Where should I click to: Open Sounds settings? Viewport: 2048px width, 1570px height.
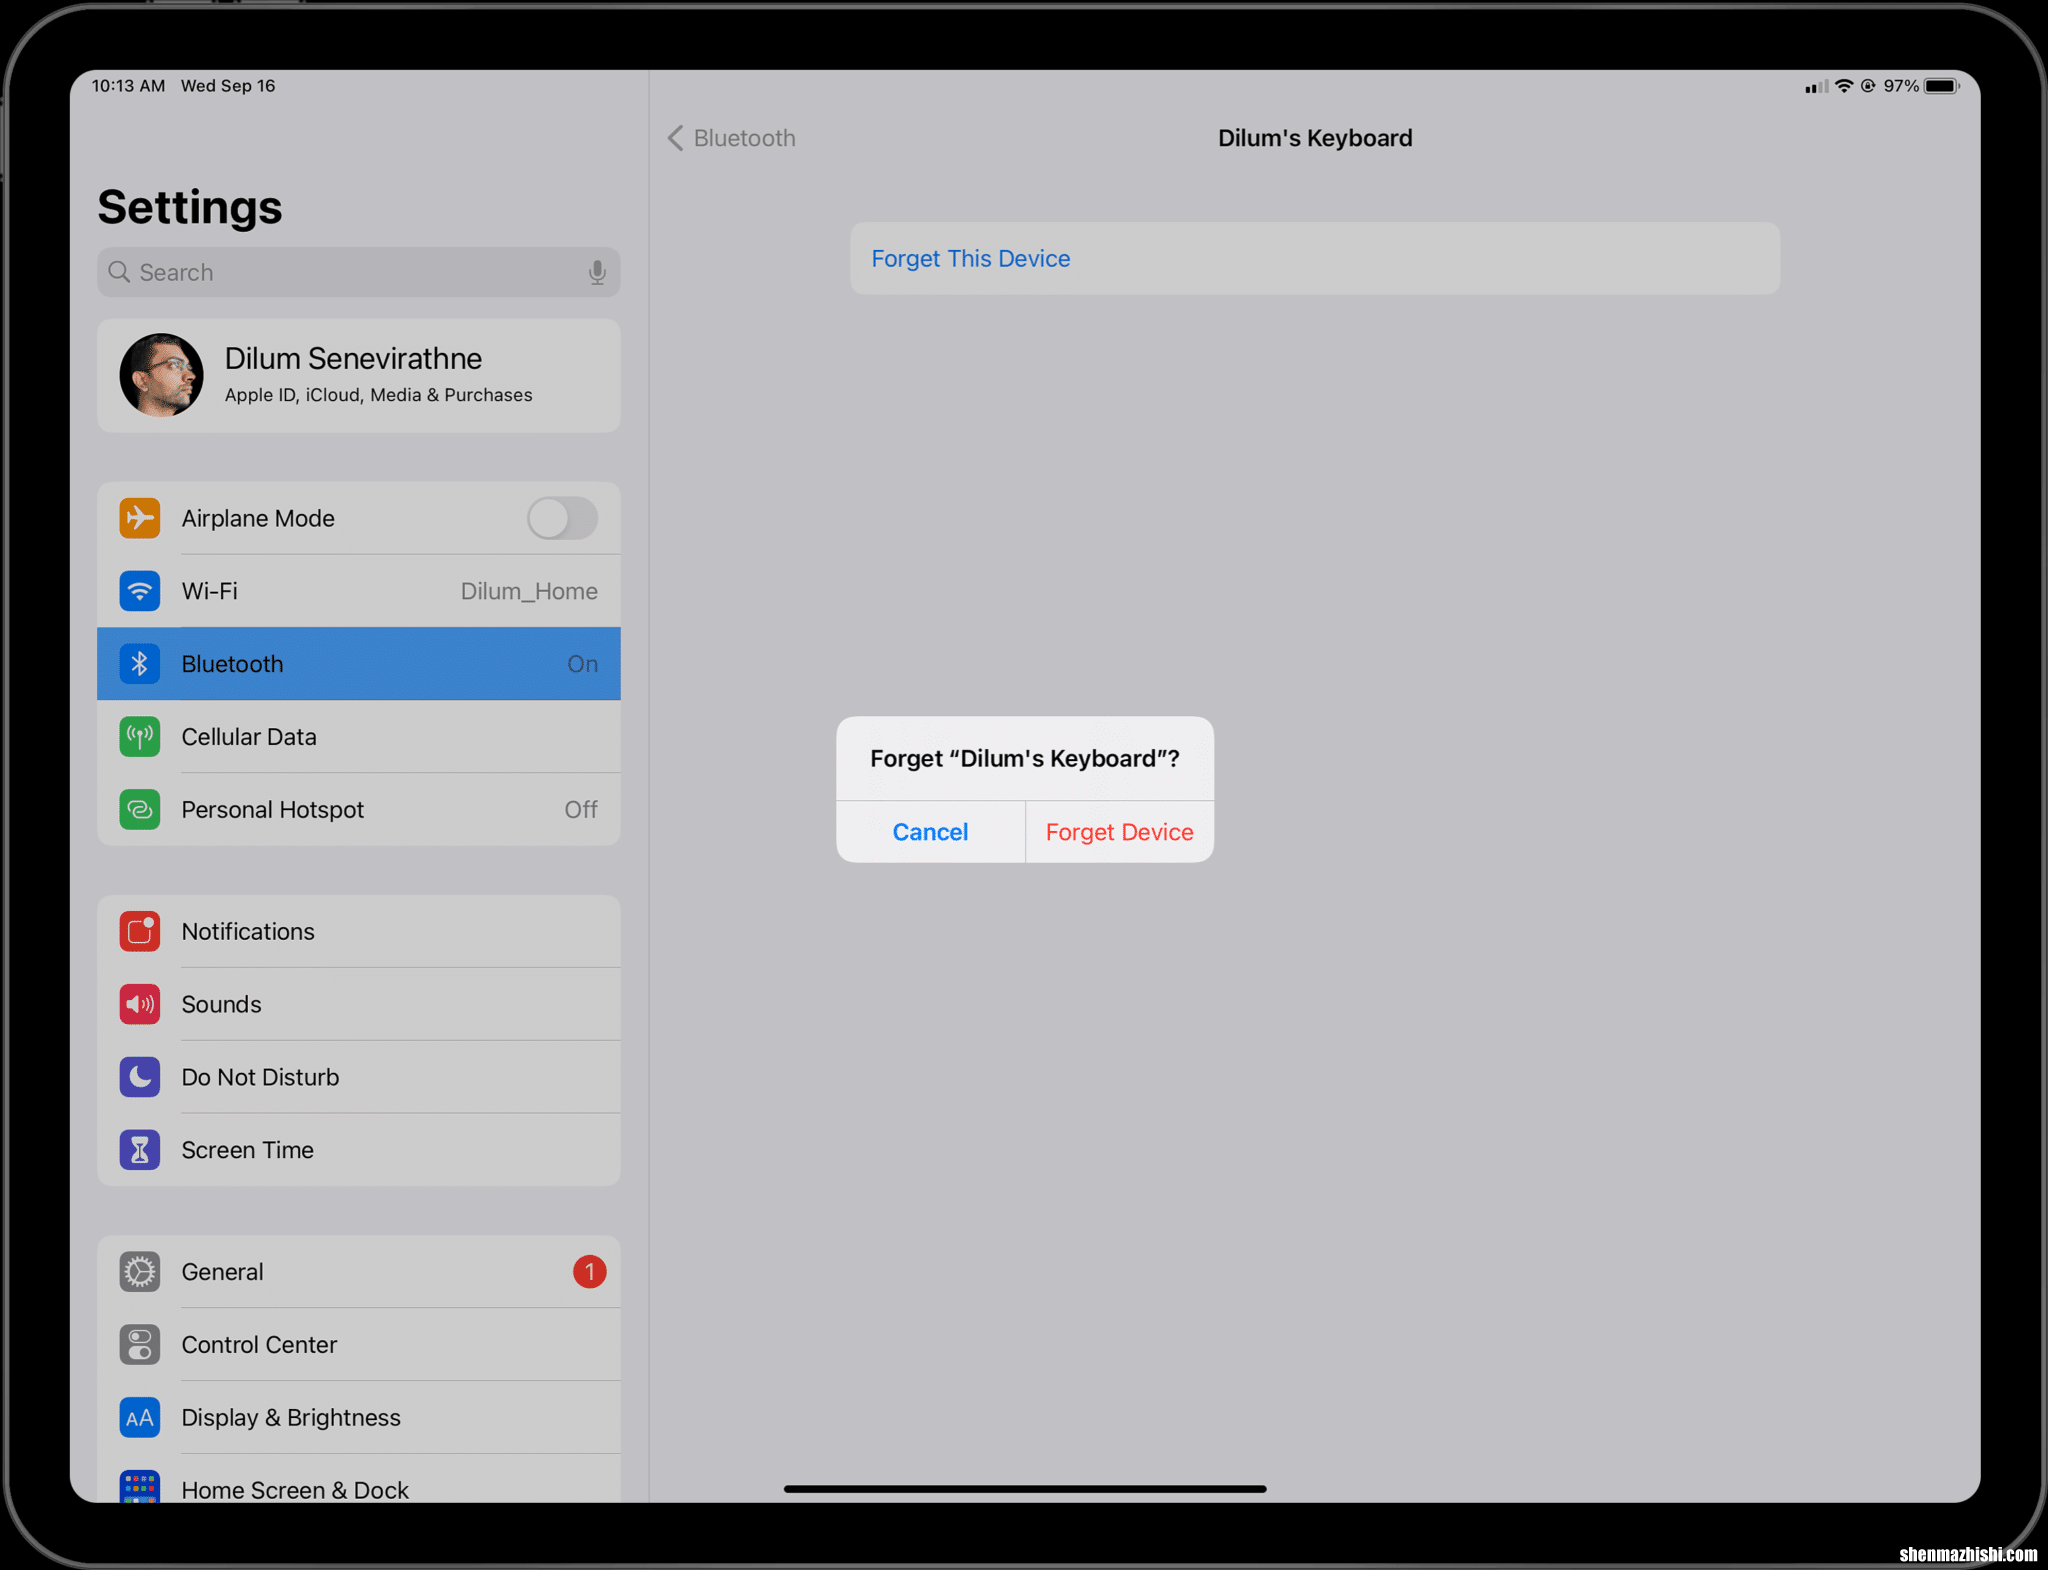pos(359,1004)
